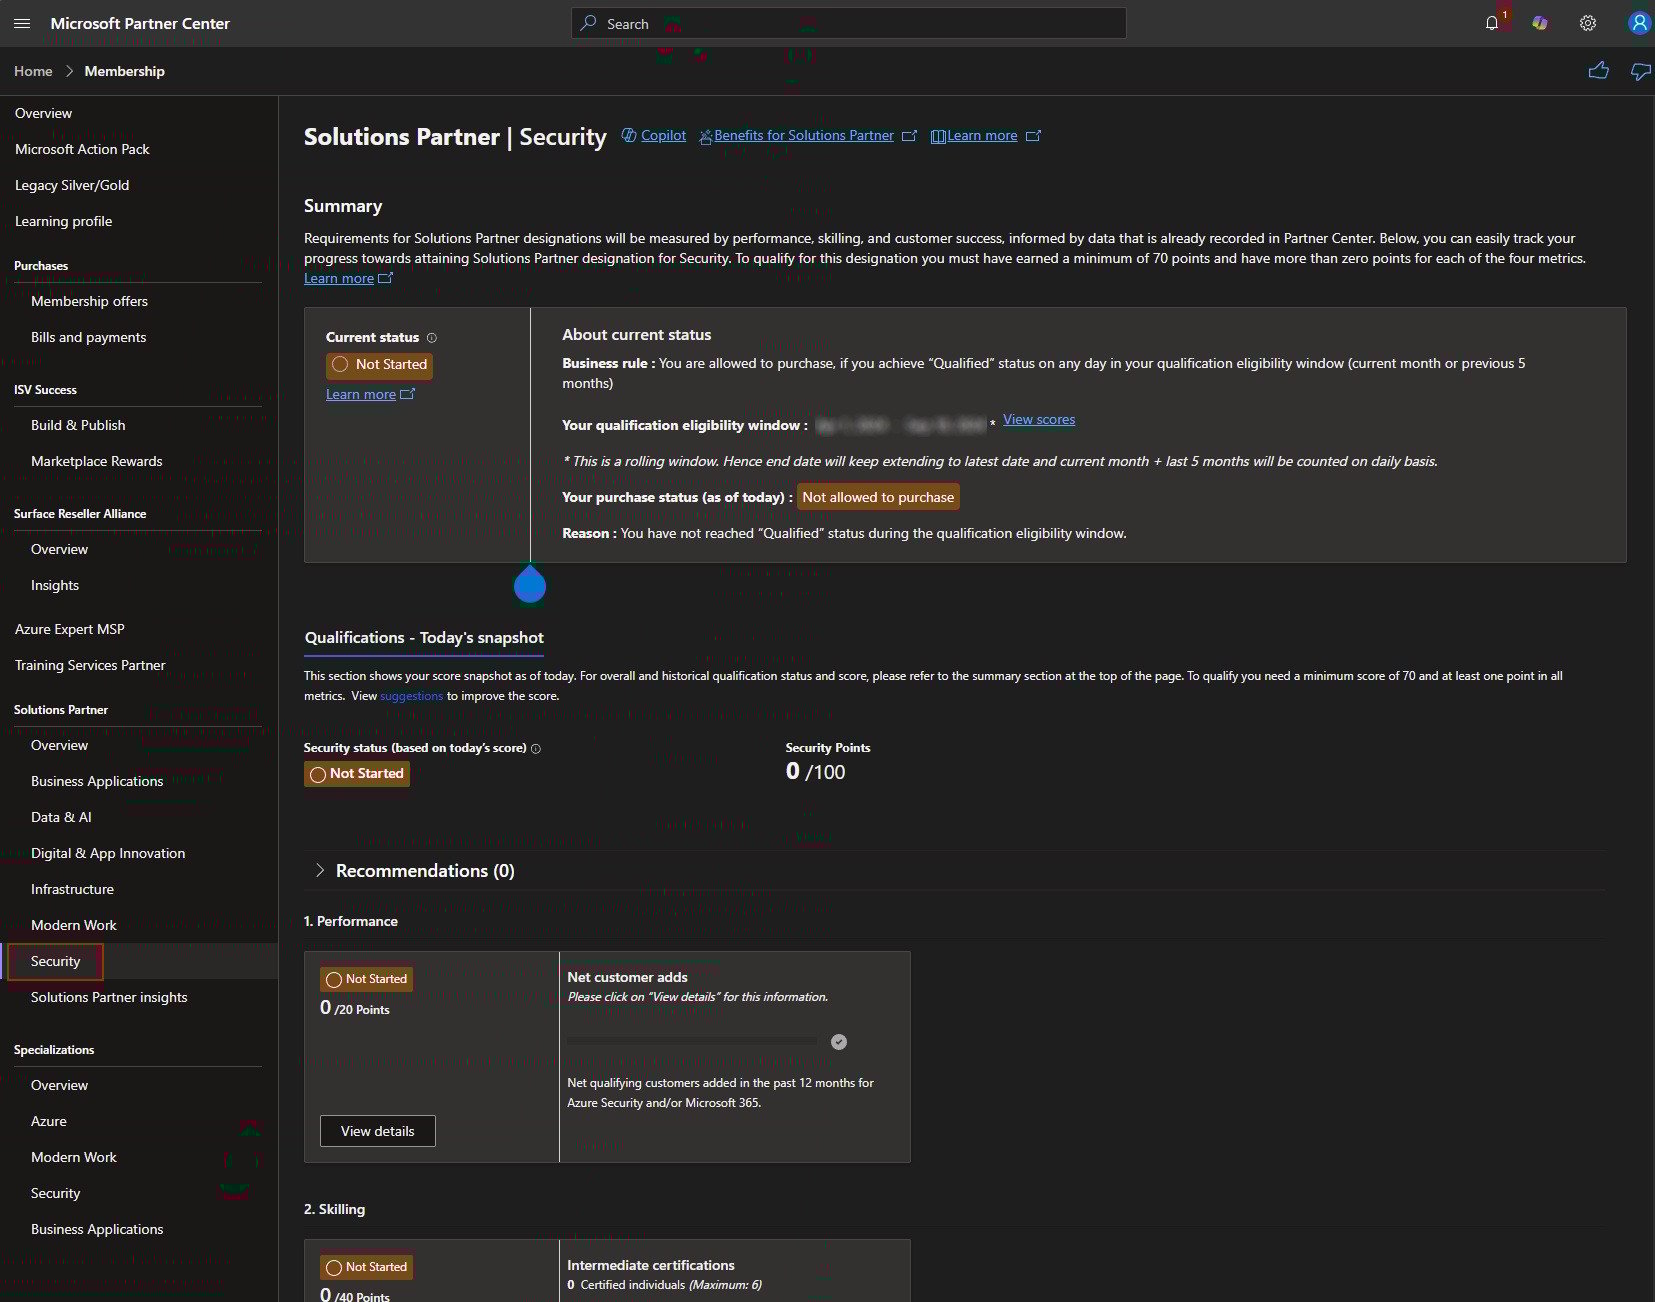Click the info icon next to Security status

click(536, 748)
